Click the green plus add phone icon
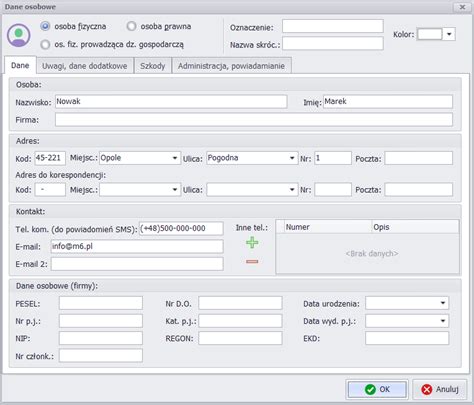The height and width of the screenshot is (405, 474). pyautogui.click(x=252, y=243)
